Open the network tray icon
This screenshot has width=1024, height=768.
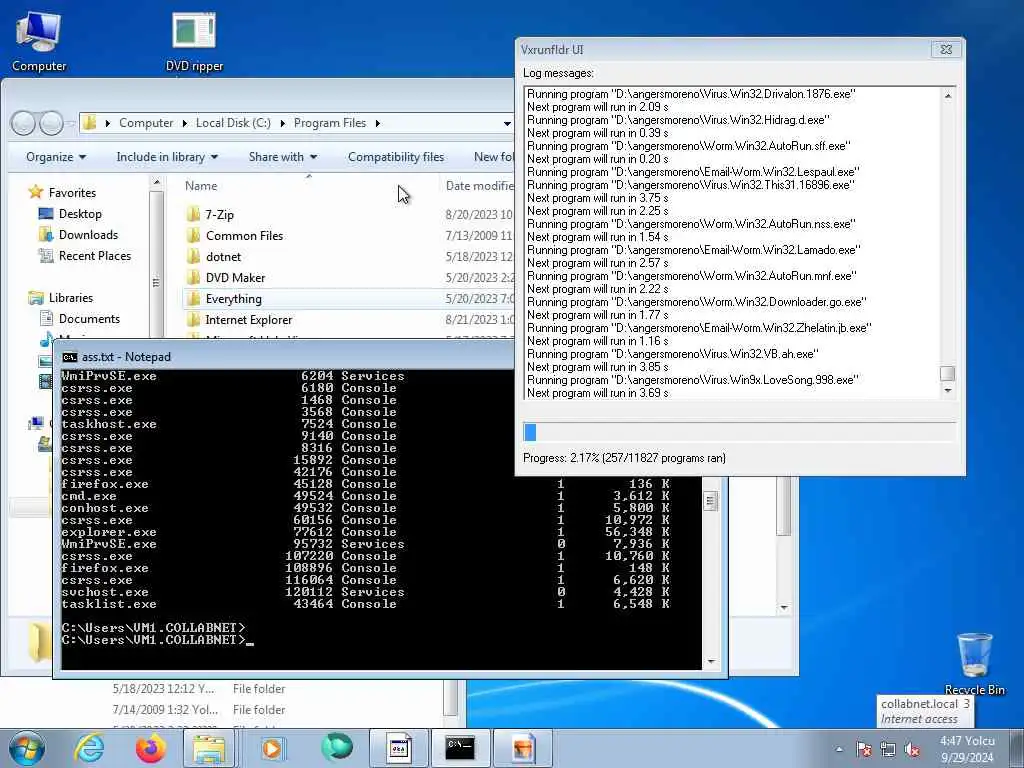click(x=888, y=750)
